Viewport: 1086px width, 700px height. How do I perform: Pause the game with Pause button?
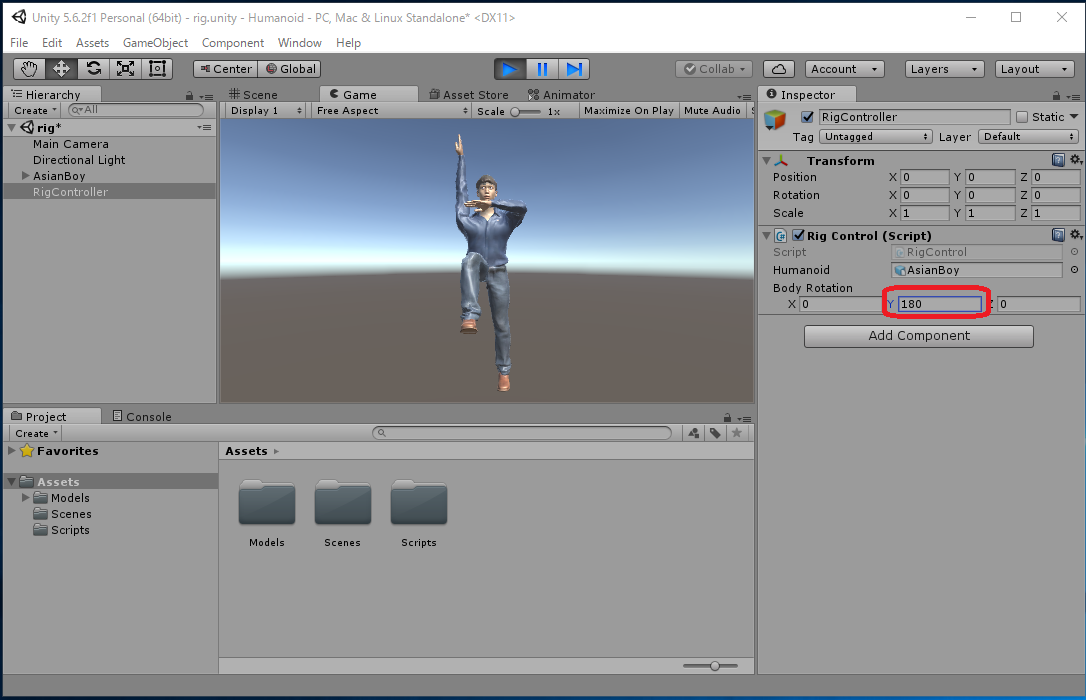(x=542, y=69)
